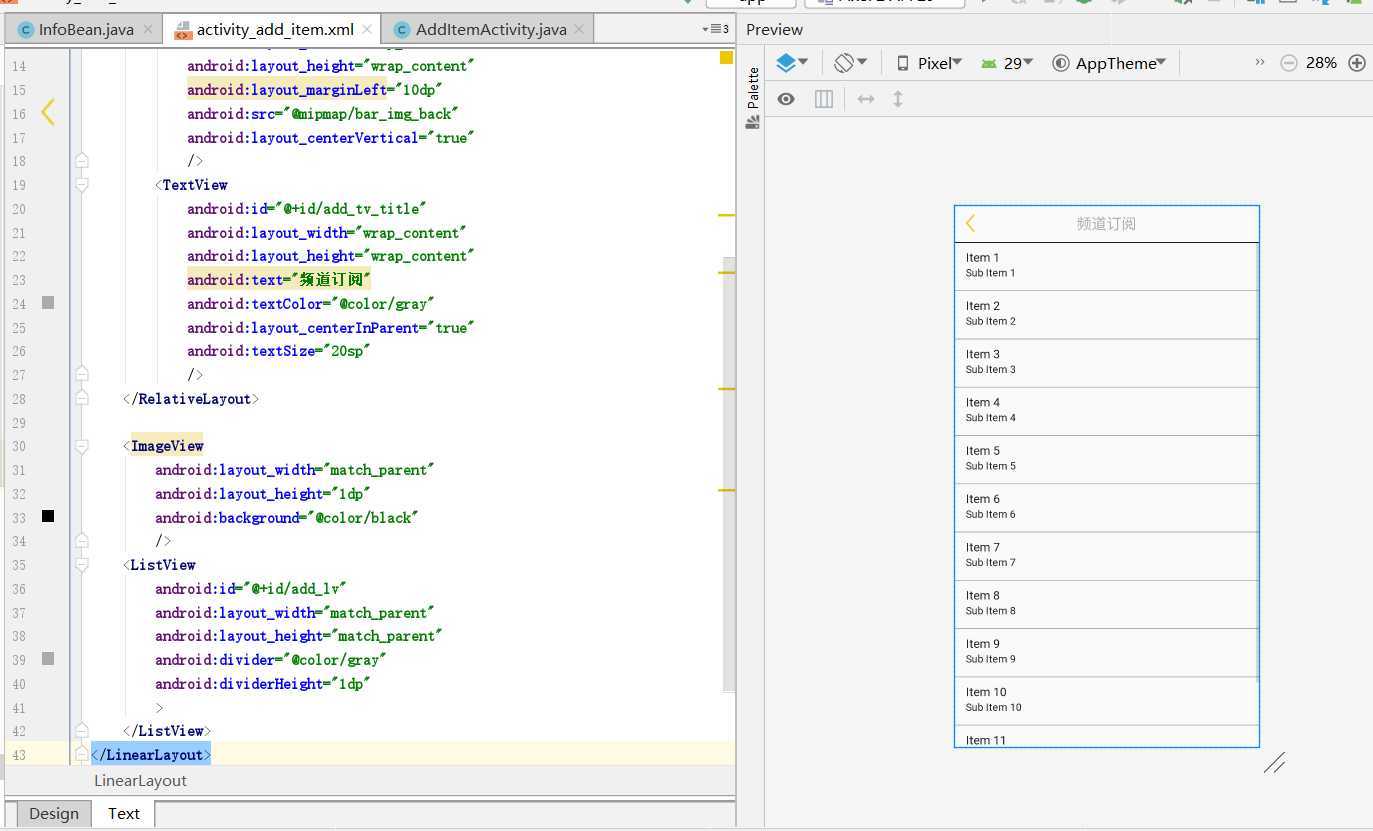The height and width of the screenshot is (831, 1373).
Task: Close the InfoBean.java tab
Action: click(x=148, y=29)
